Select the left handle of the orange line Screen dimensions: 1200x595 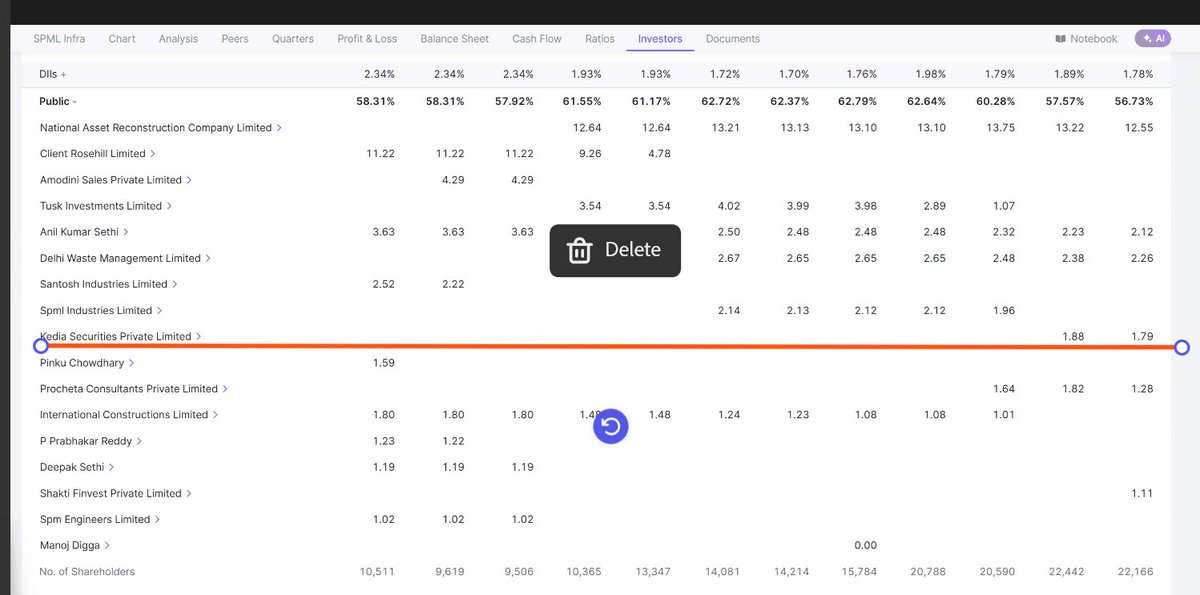[41, 346]
